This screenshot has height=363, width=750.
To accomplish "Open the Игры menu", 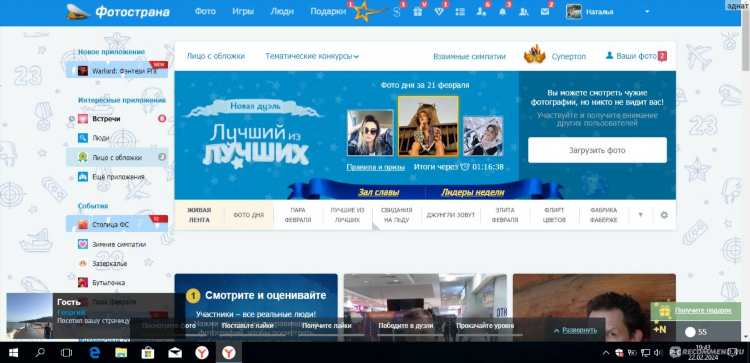I will click(x=243, y=11).
